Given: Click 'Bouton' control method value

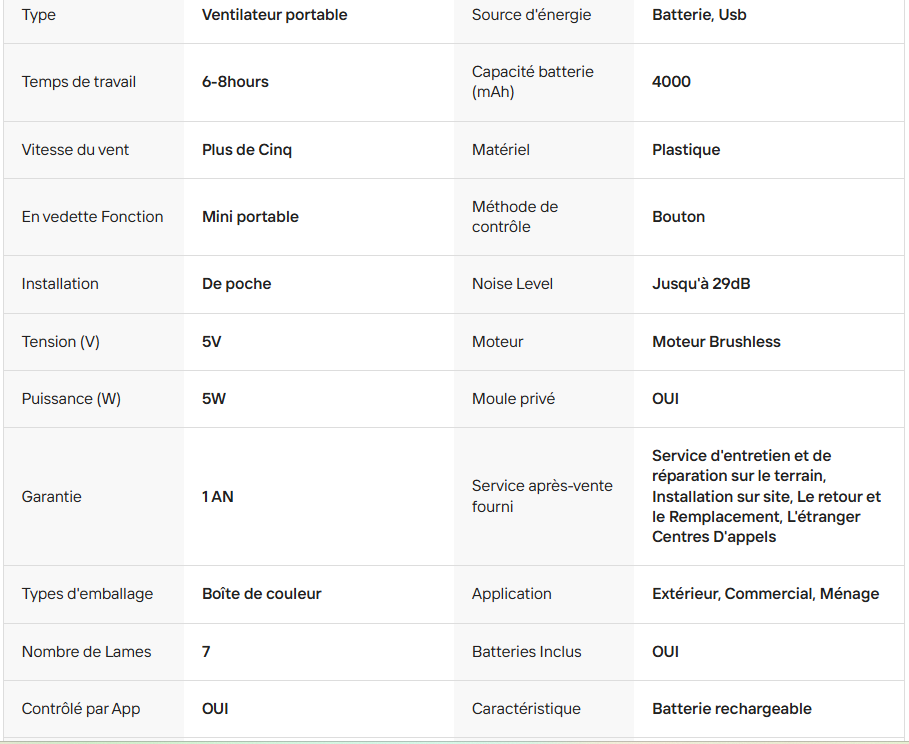Looking at the screenshot, I should [678, 217].
